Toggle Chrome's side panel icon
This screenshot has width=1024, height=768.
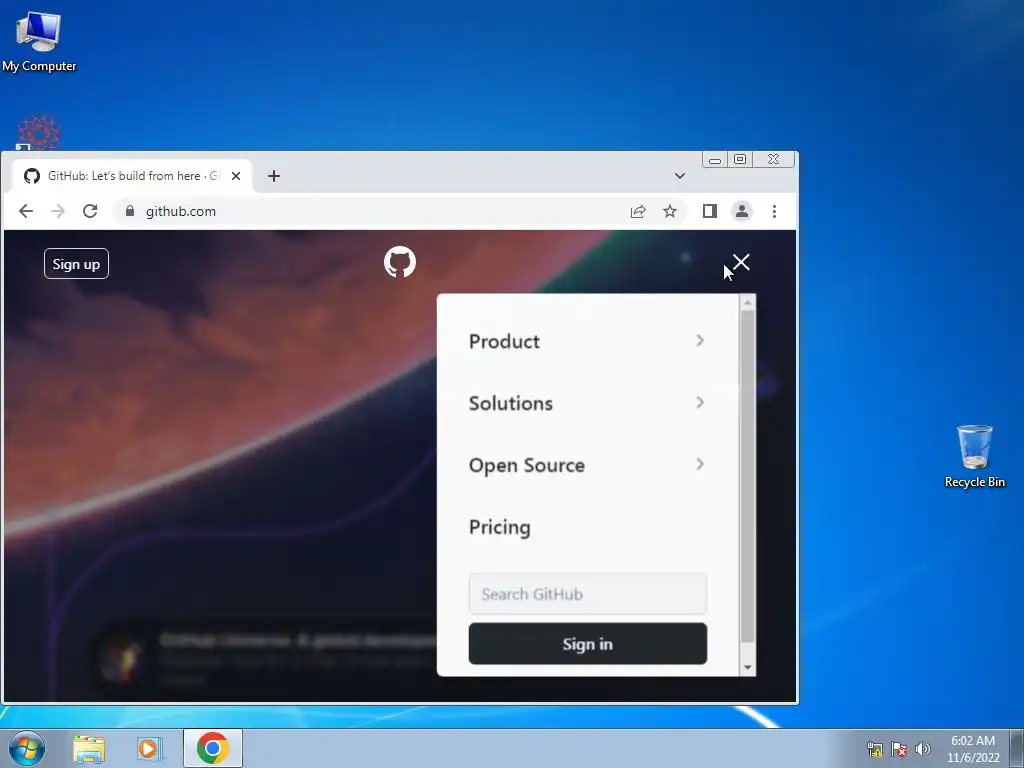point(710,211)
